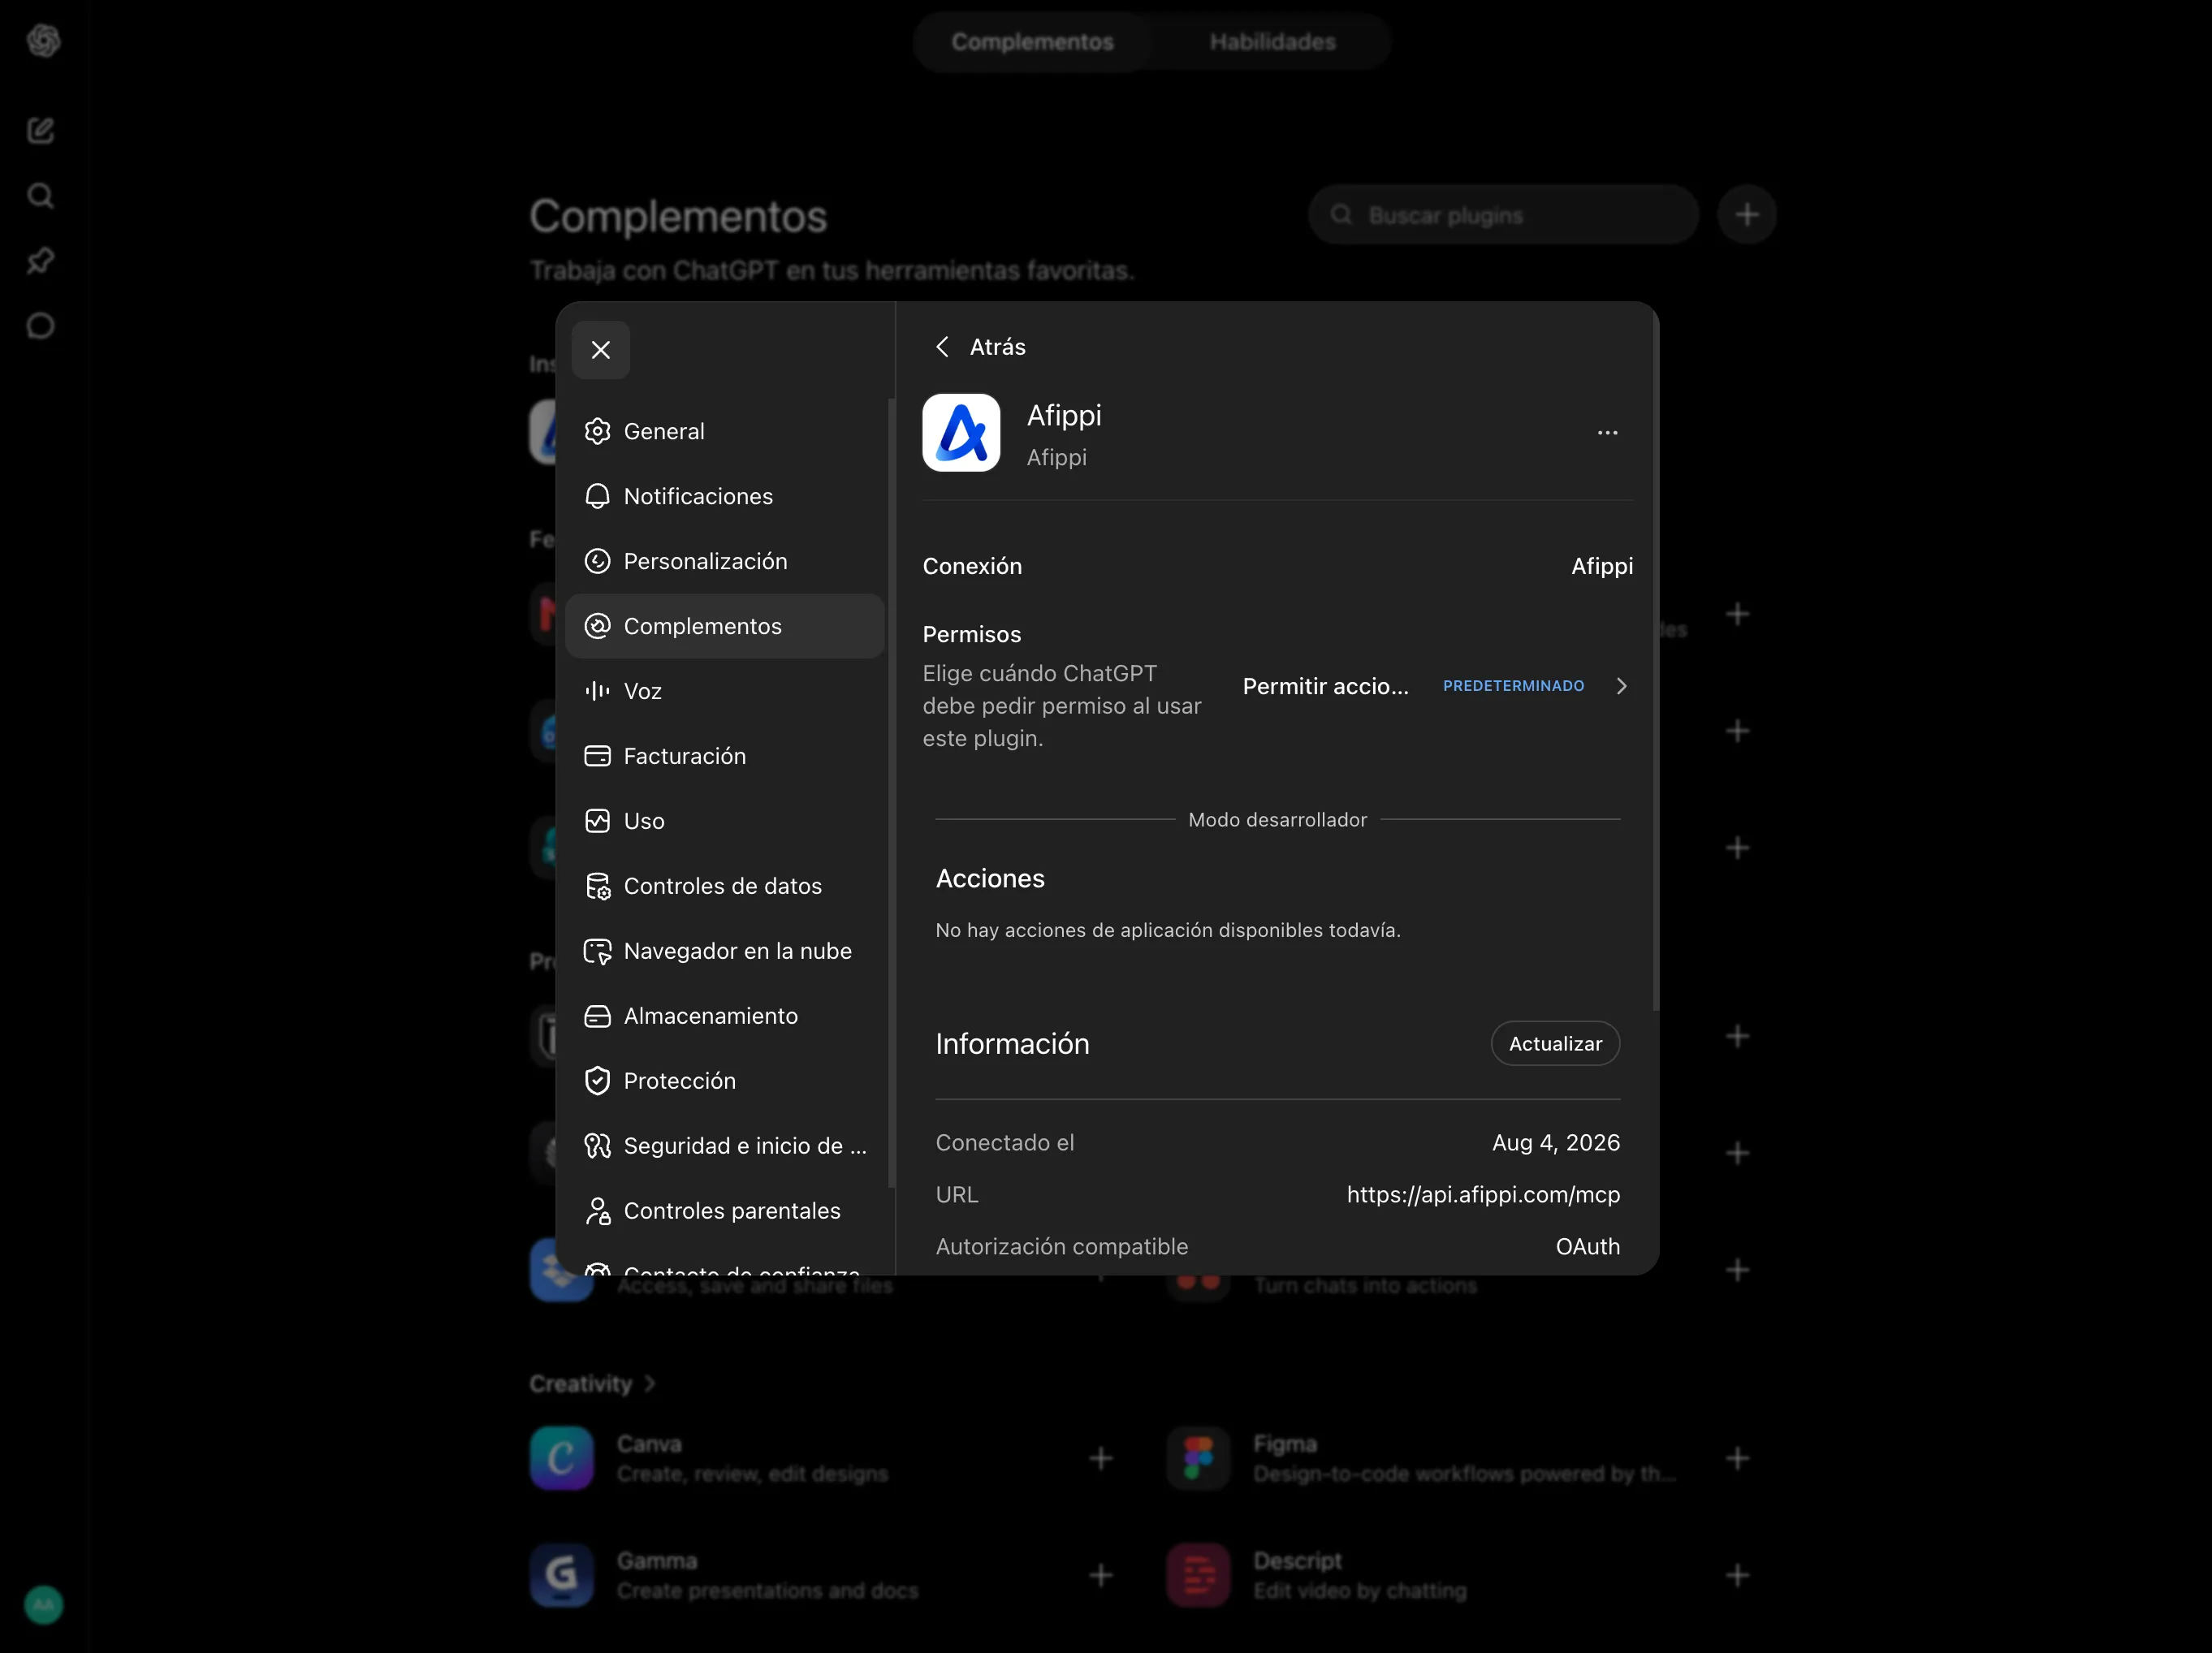
Task: Click the Afippi connection value
Action: pos(1602,566)
